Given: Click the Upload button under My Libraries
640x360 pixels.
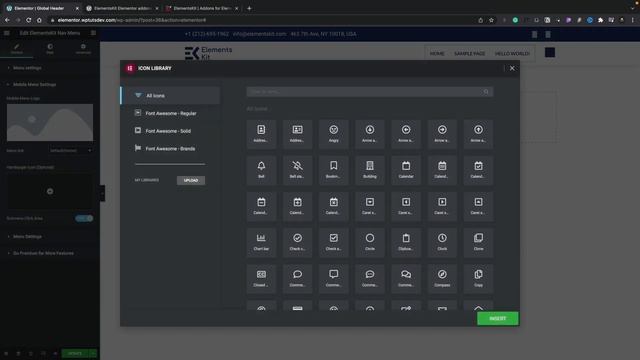Looking at the screenshot, I should (x=191, y=180).
